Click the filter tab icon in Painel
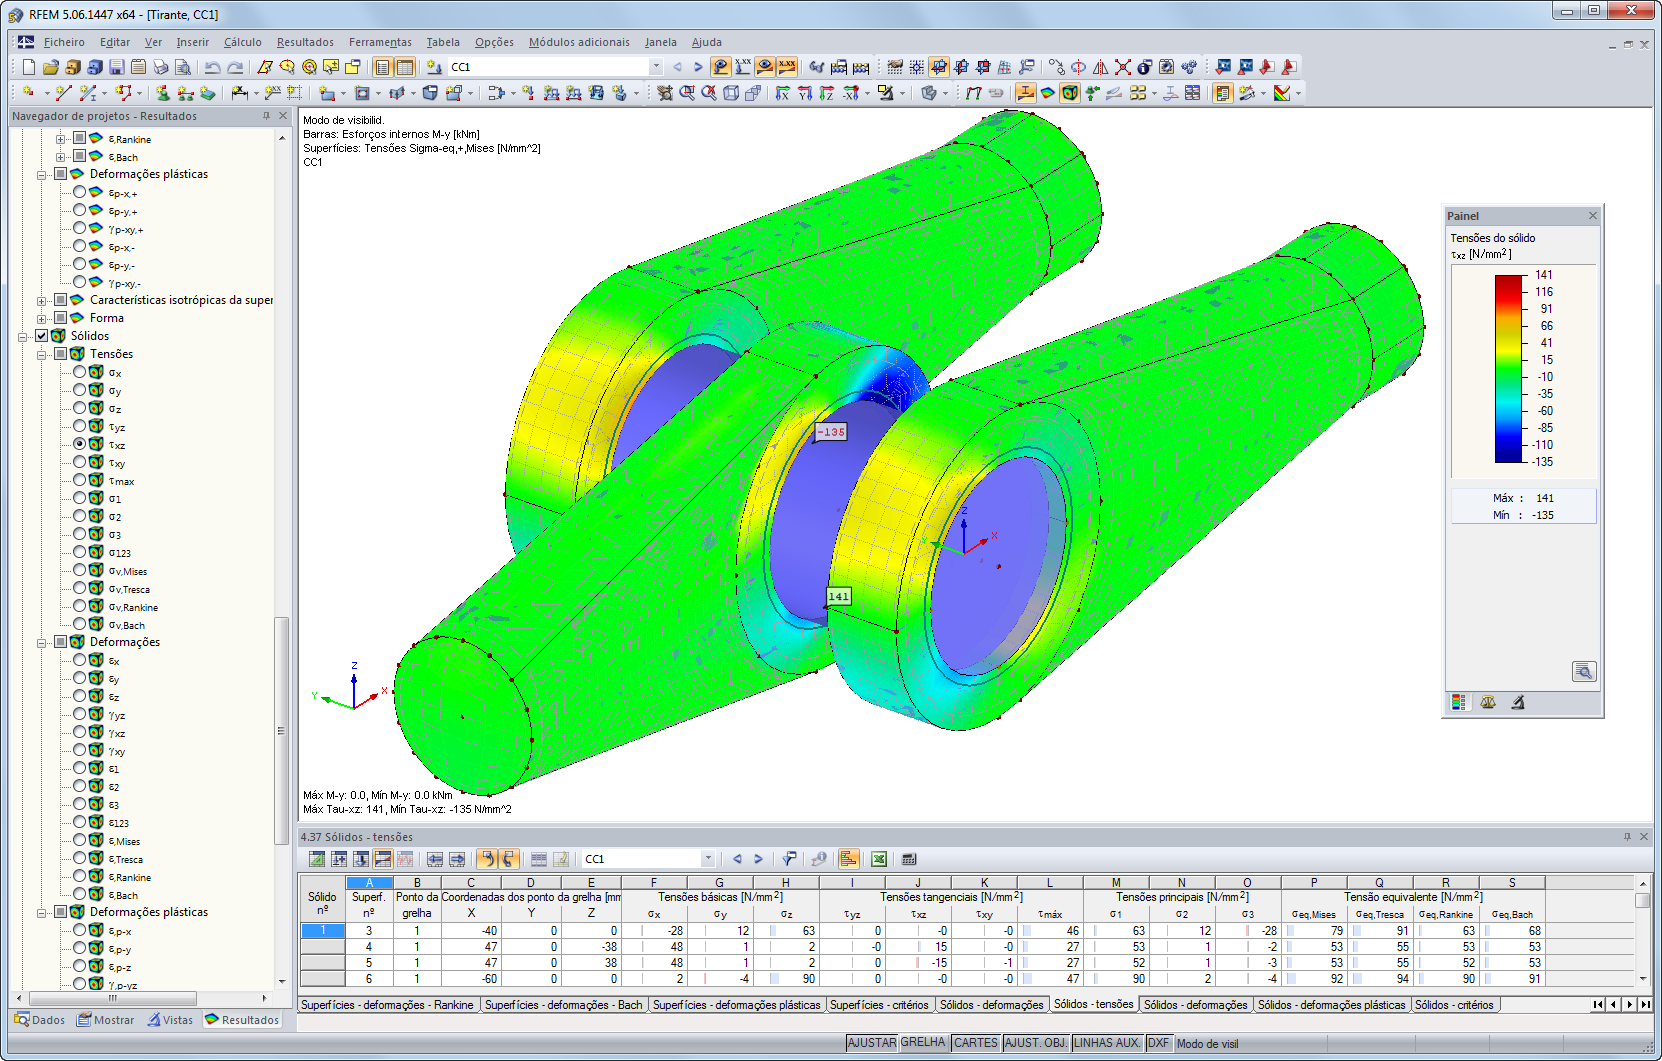 tap(1518, 702)
